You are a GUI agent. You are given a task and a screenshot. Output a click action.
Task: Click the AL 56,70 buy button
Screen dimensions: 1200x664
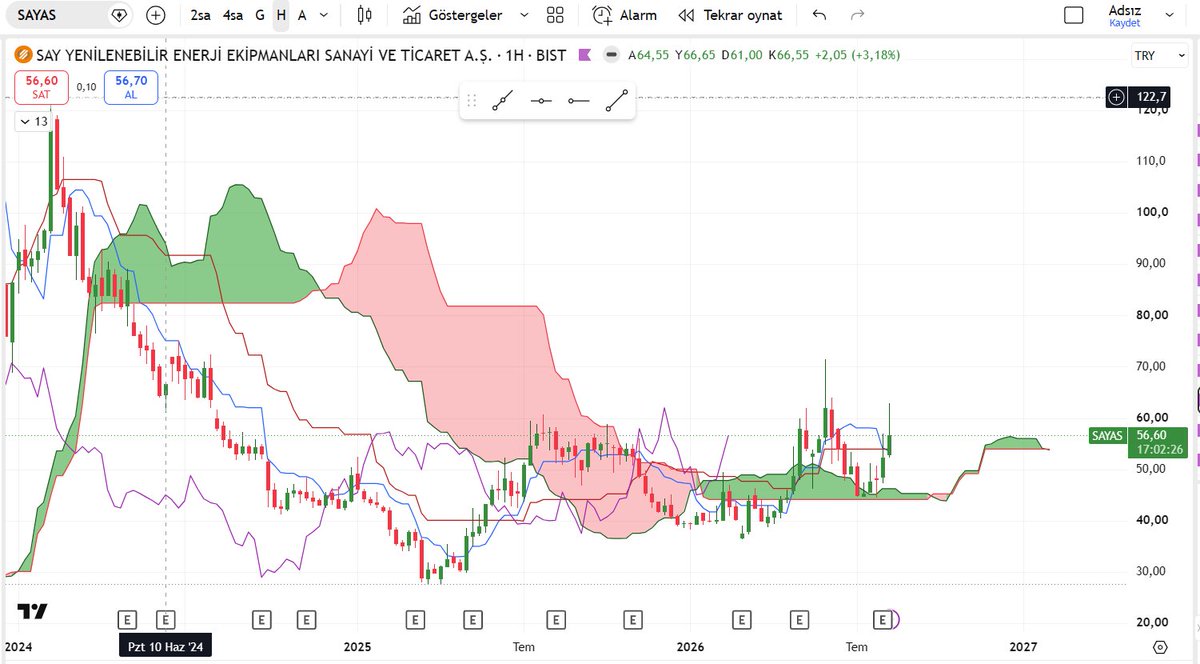tap(131, 87)
